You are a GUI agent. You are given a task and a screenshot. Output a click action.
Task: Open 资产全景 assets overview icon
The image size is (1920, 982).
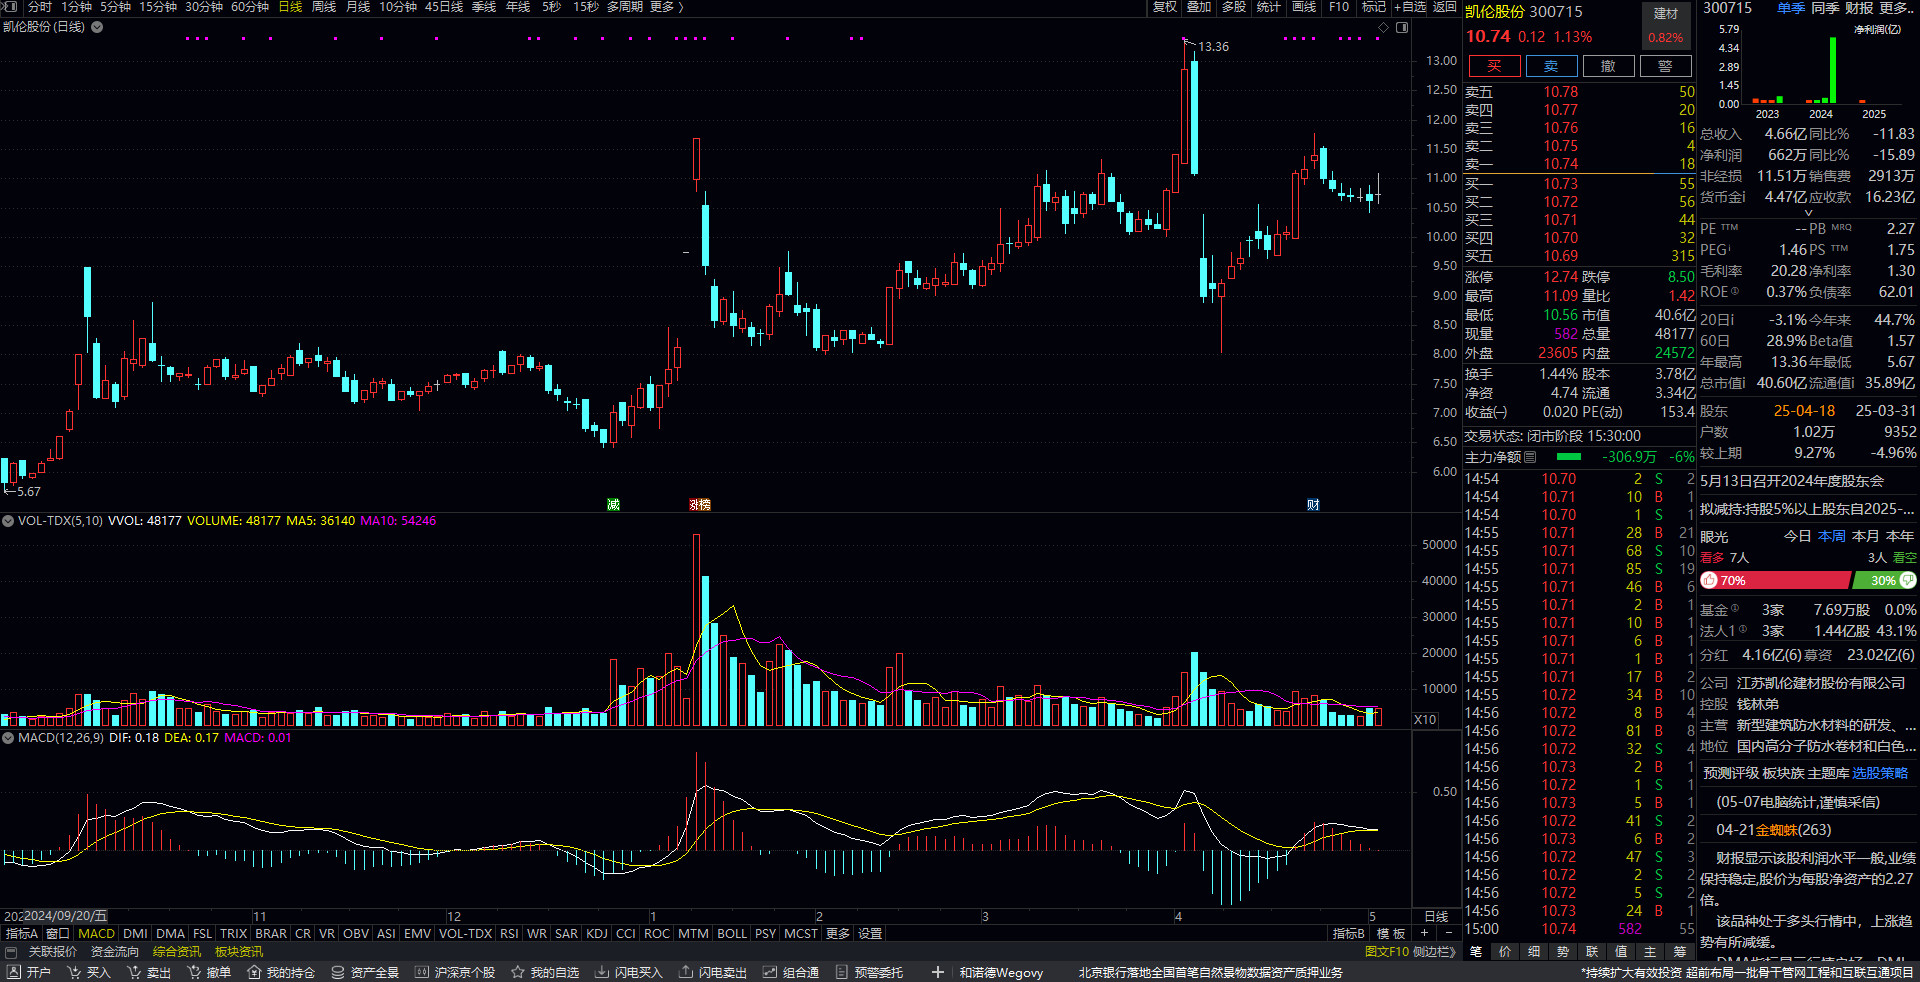(x=338, y=972)
